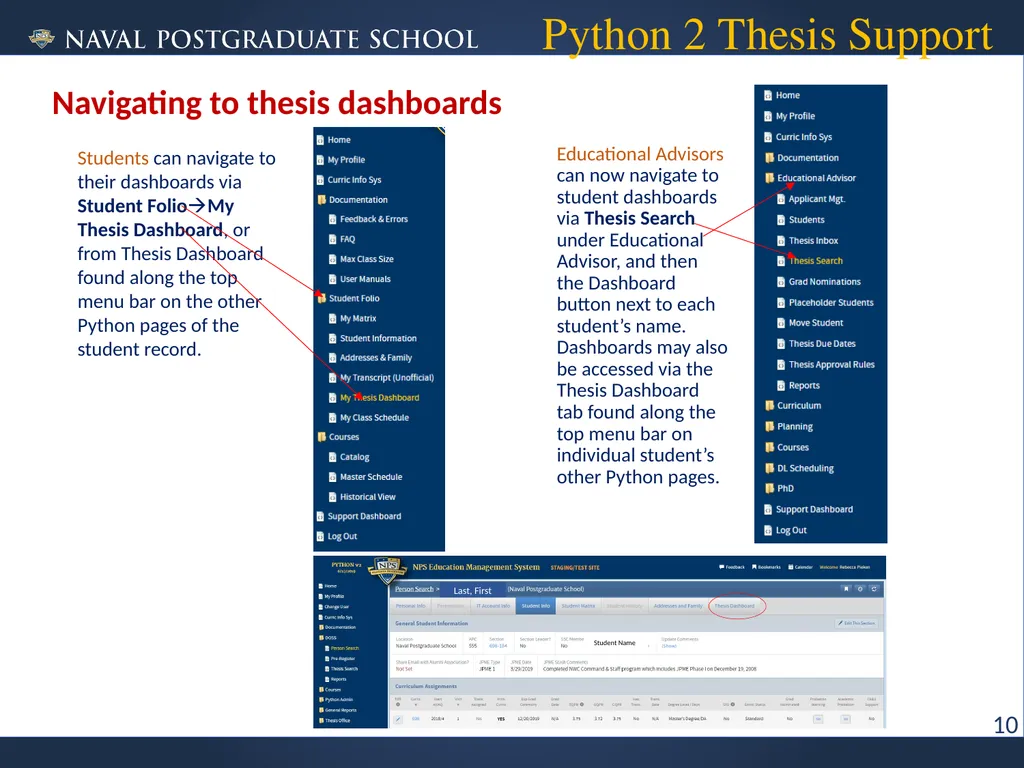Expand the Educational Advisor folder
This screenshot has width=1024, height=768.
click(810, 178)
